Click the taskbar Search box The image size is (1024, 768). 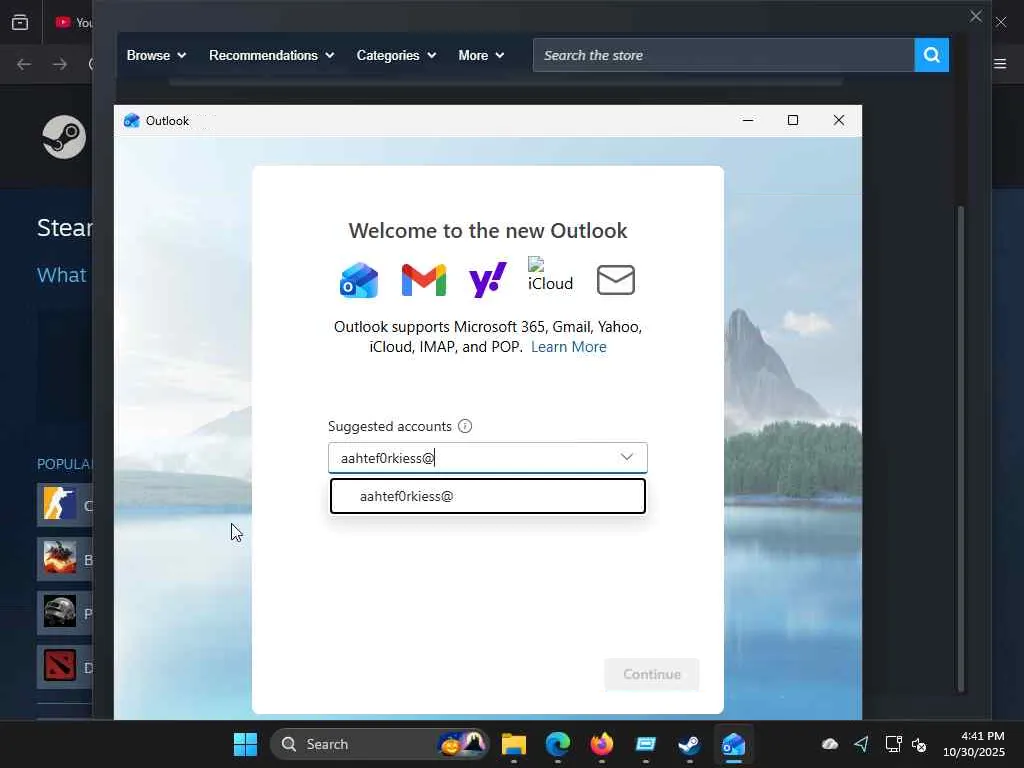(379, 744)
